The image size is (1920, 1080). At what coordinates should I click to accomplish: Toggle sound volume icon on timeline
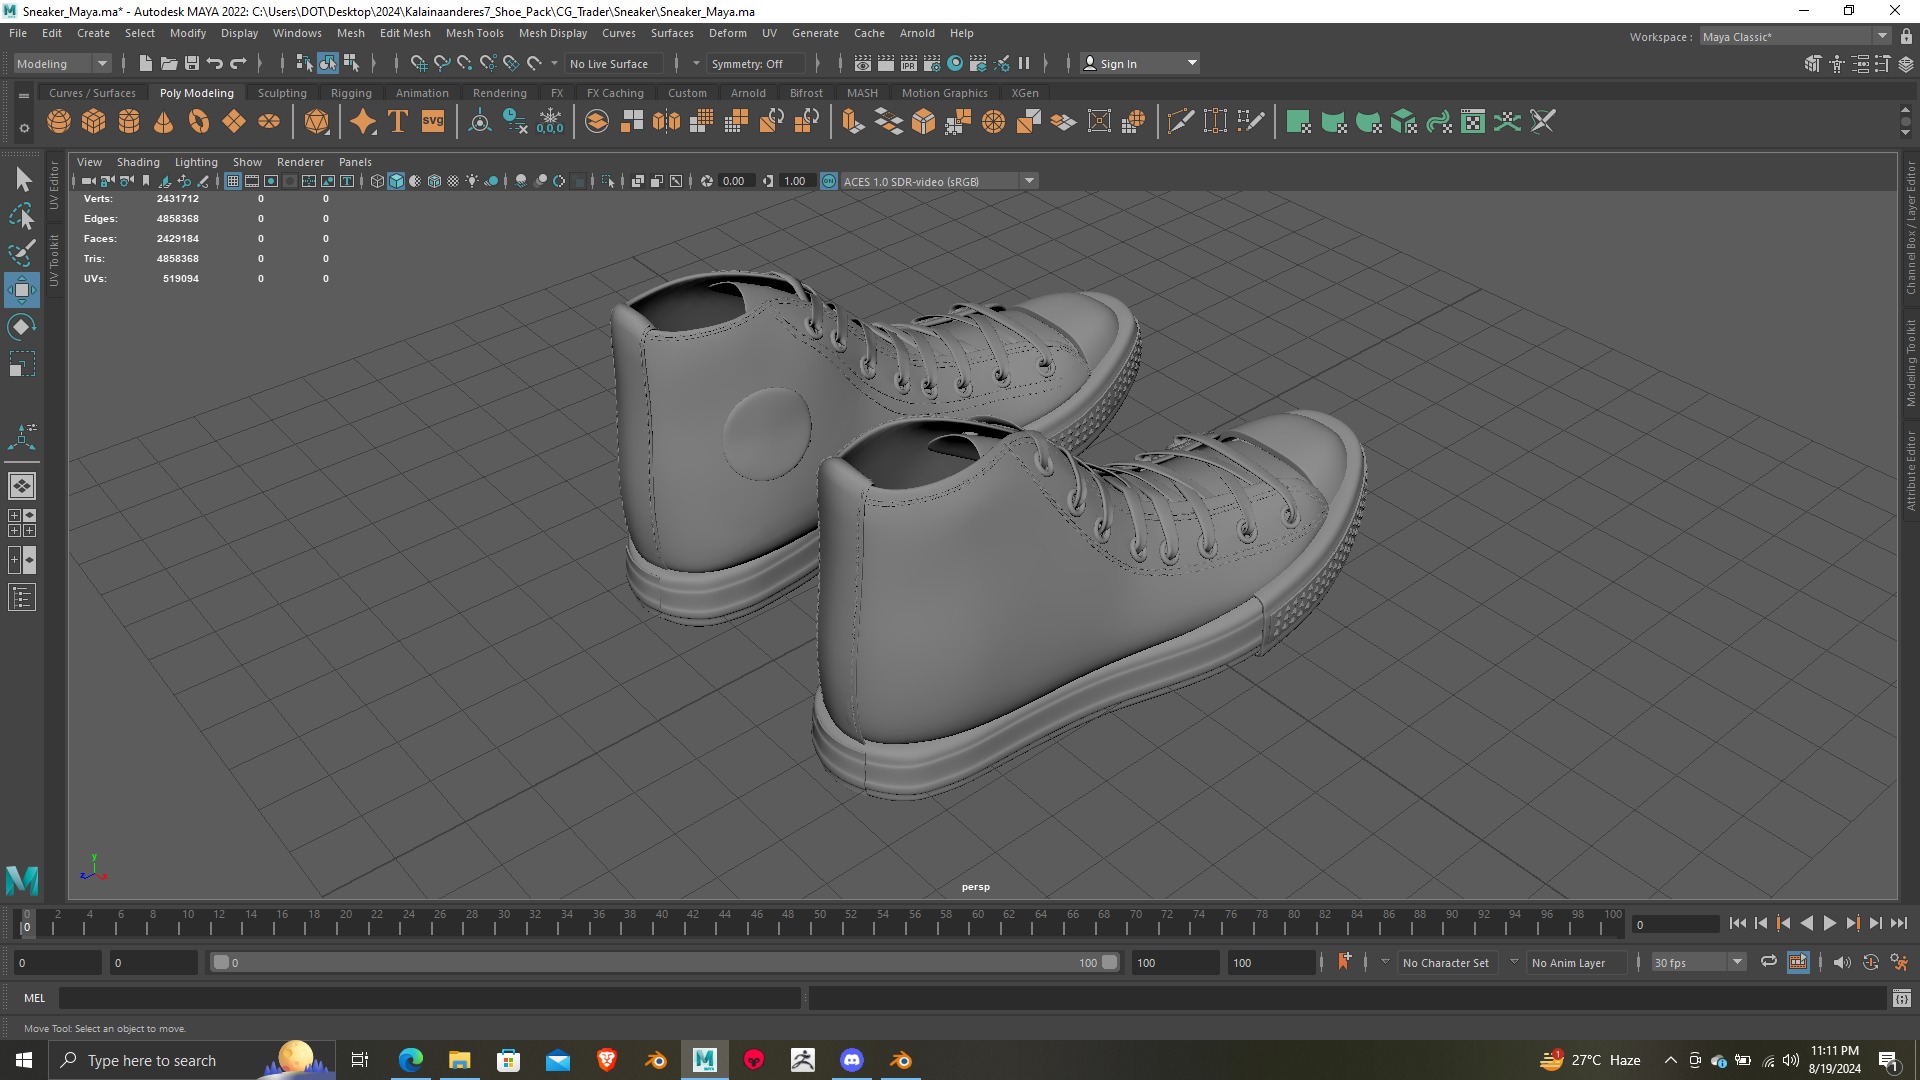click(1842, 962)
